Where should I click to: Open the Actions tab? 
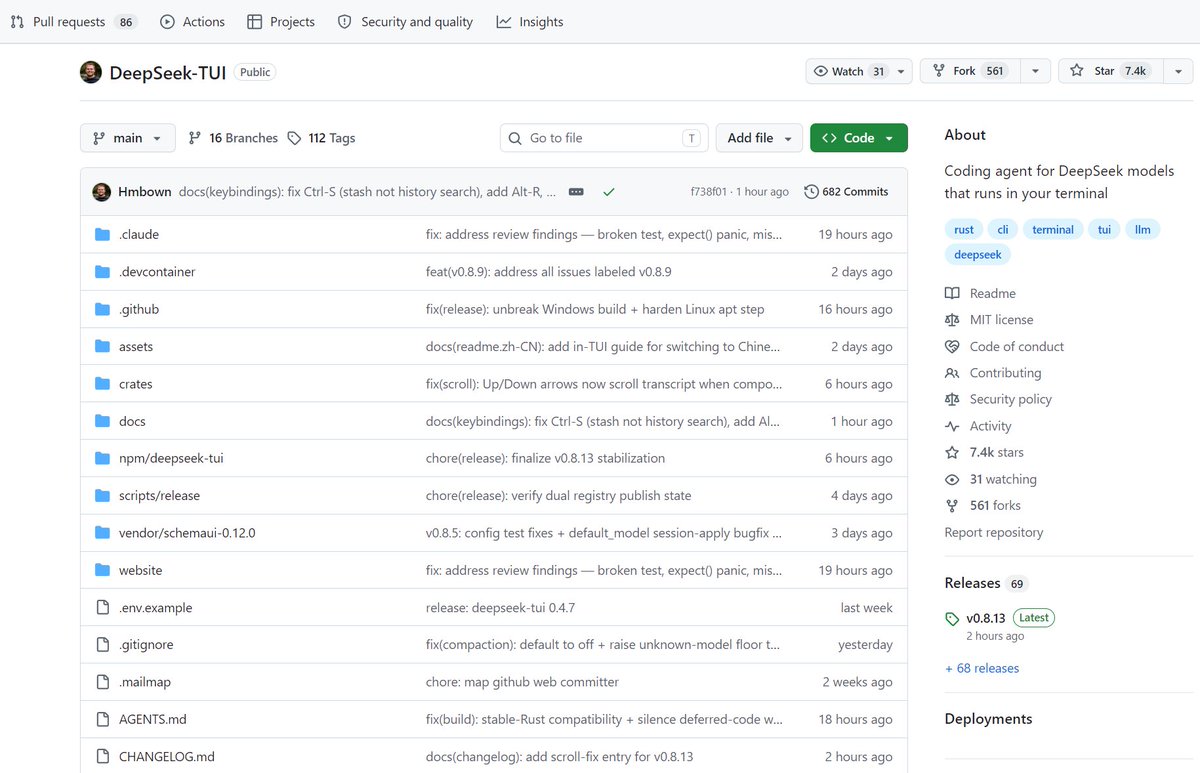192,22
